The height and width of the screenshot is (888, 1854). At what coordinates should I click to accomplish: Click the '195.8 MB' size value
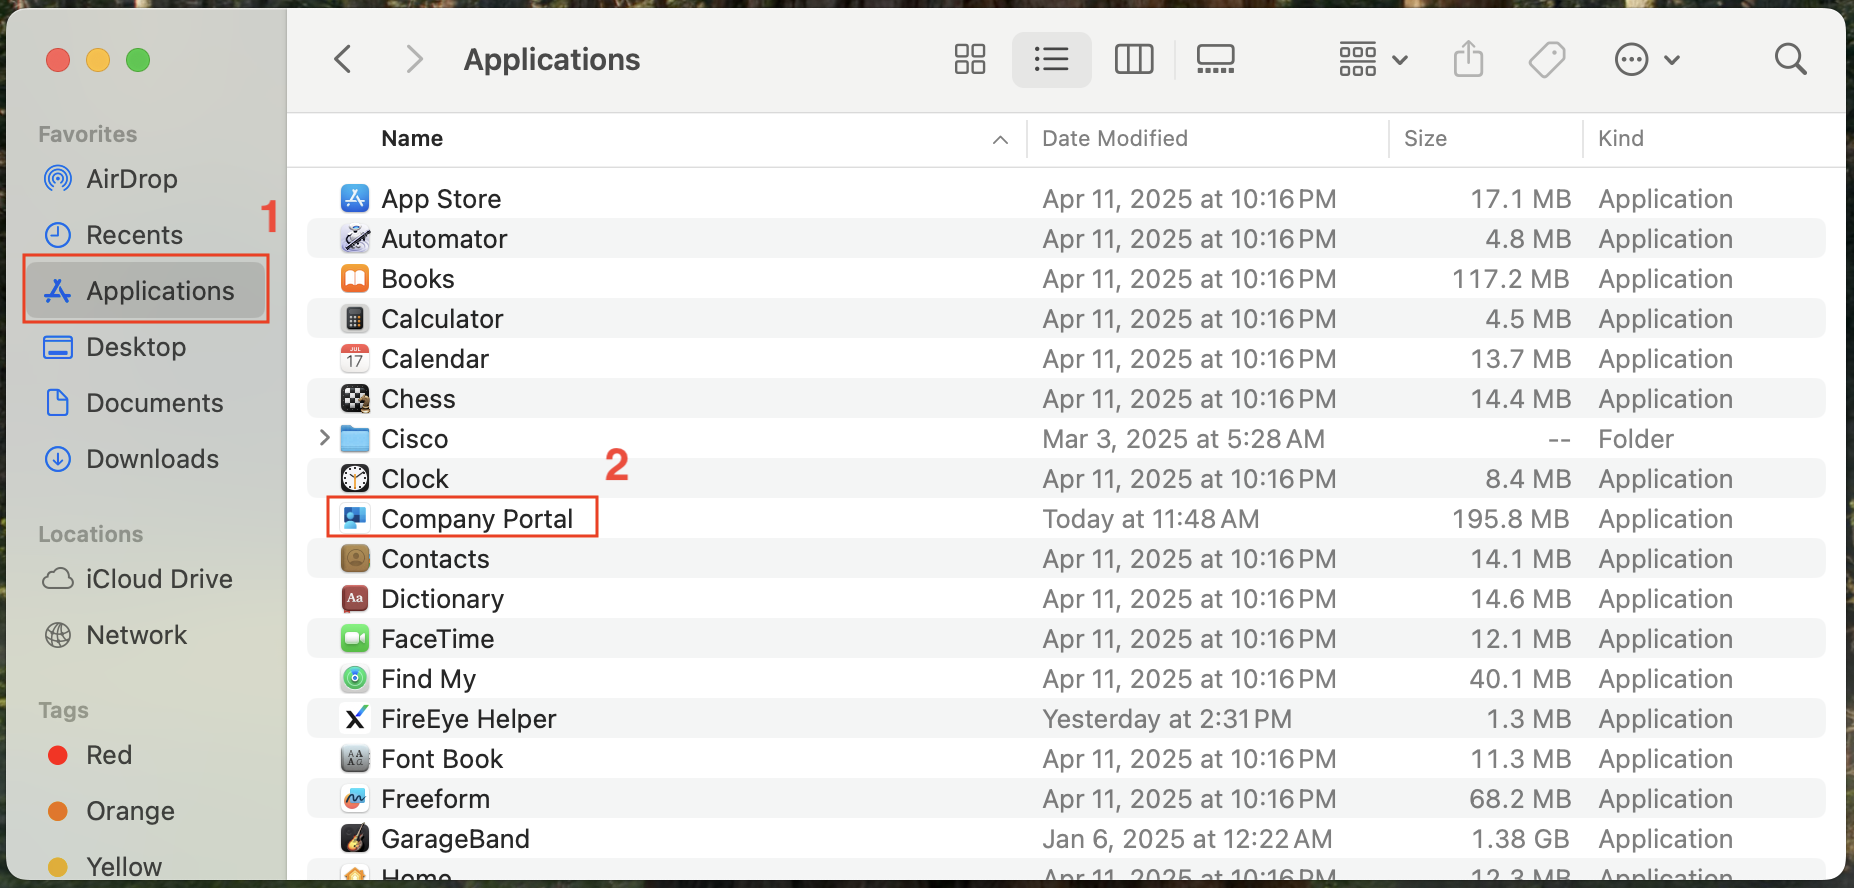[x=1511, y=519]
